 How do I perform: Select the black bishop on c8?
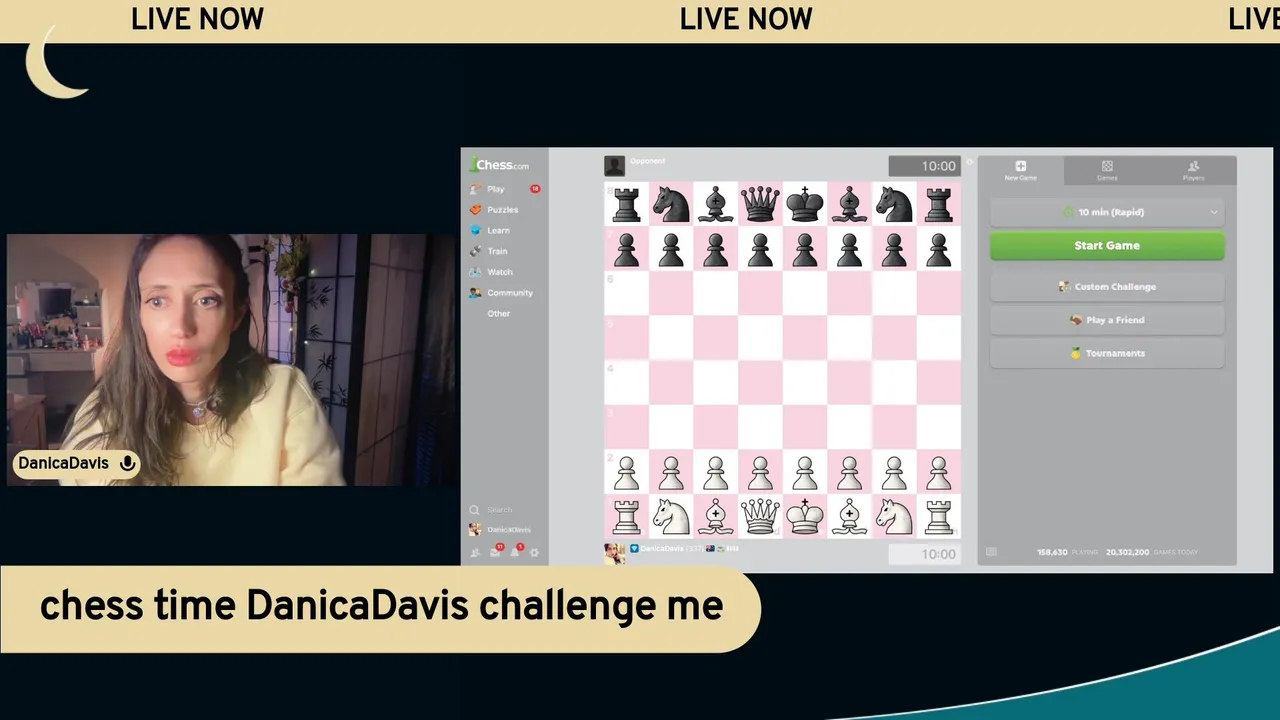(x=716, y=204)
